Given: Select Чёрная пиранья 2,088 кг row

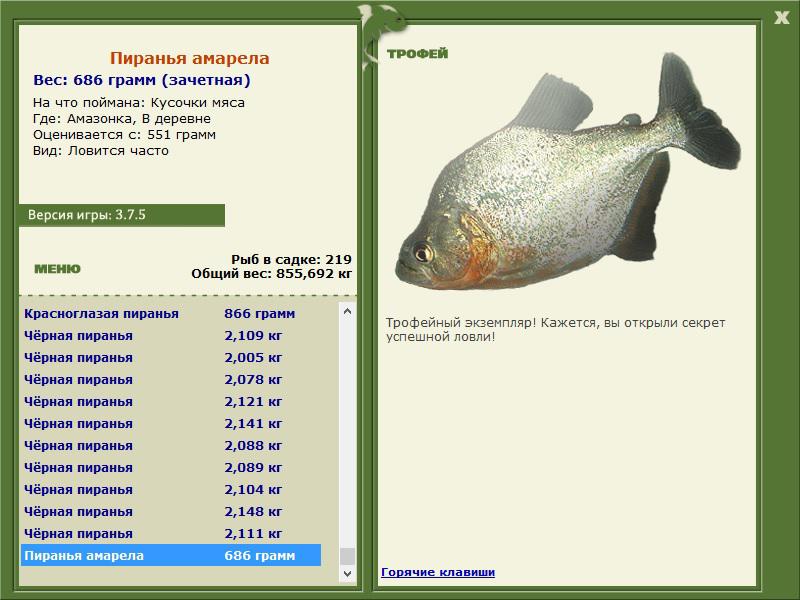Looking at the screenshot, I should (x=171, y=445).
